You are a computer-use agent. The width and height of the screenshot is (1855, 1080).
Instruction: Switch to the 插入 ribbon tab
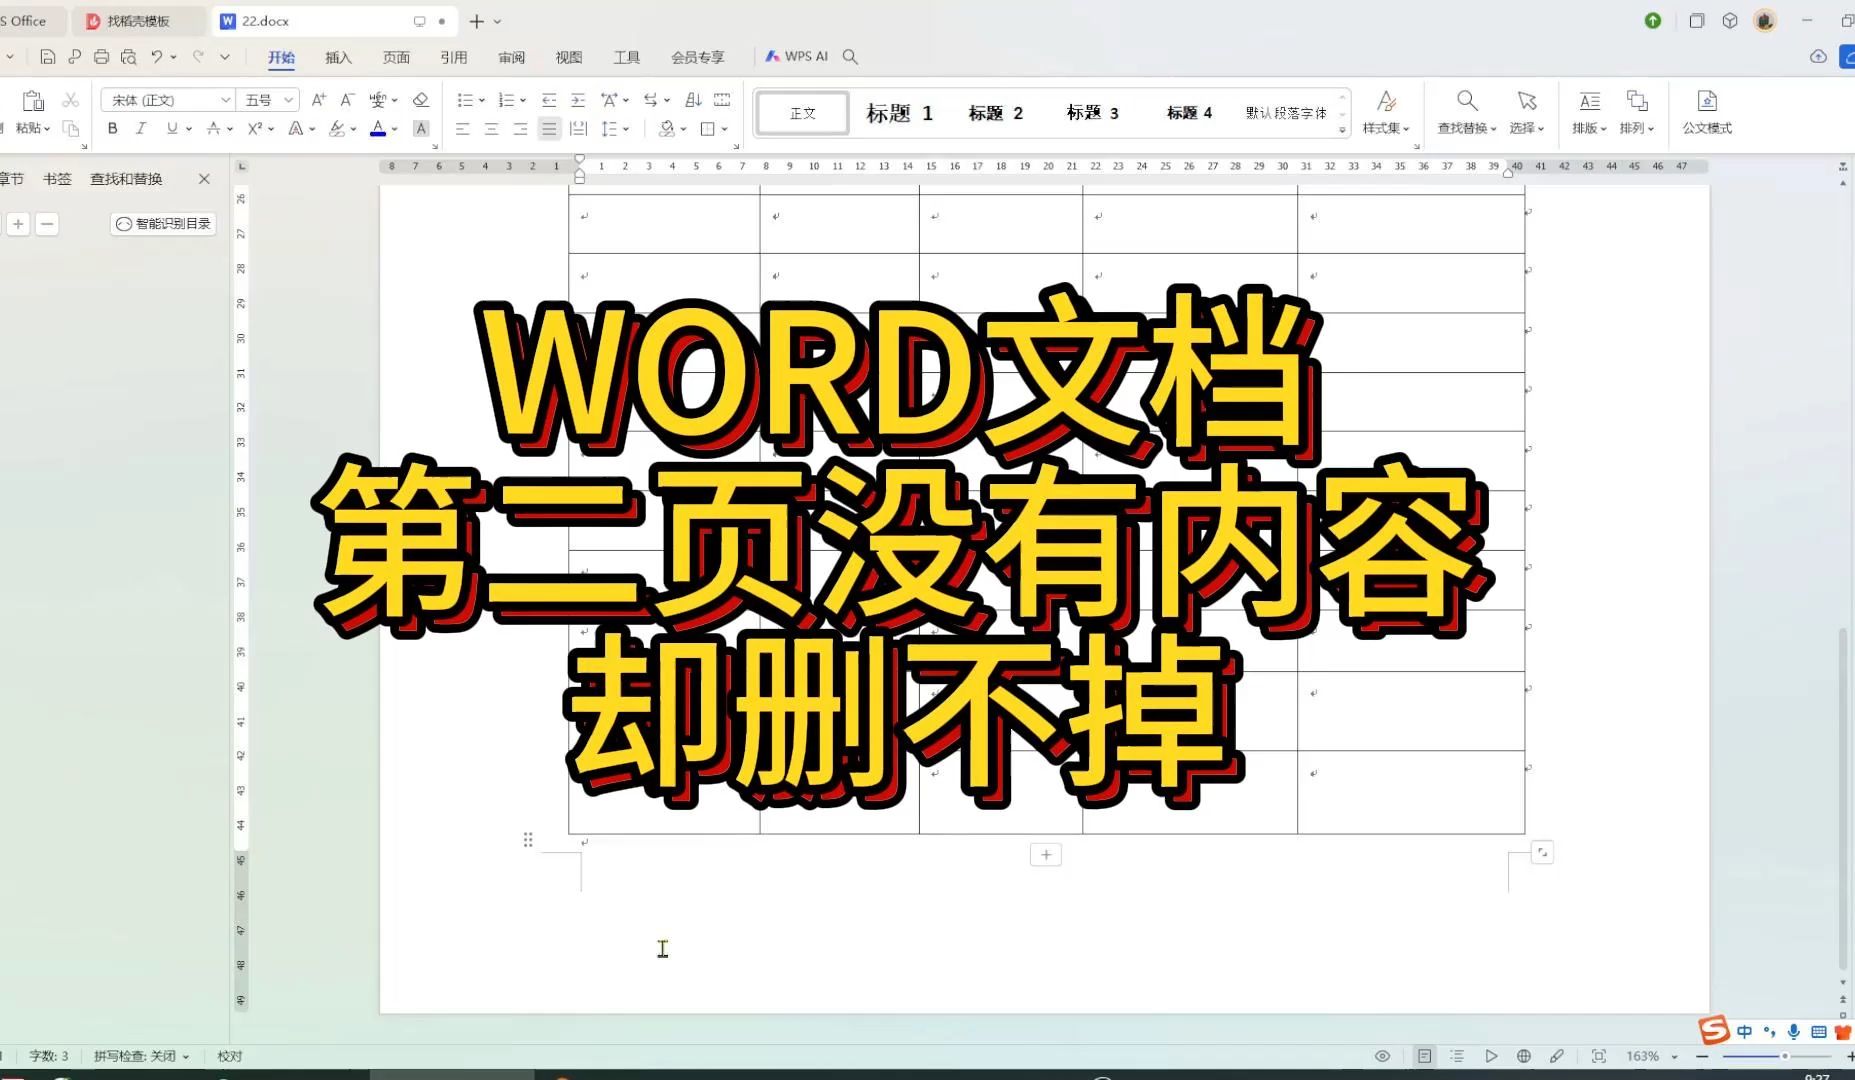(x=337, y=57)
